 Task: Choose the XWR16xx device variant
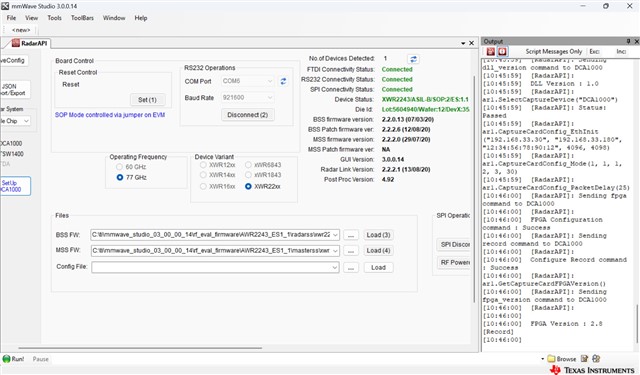pos(218,186)
